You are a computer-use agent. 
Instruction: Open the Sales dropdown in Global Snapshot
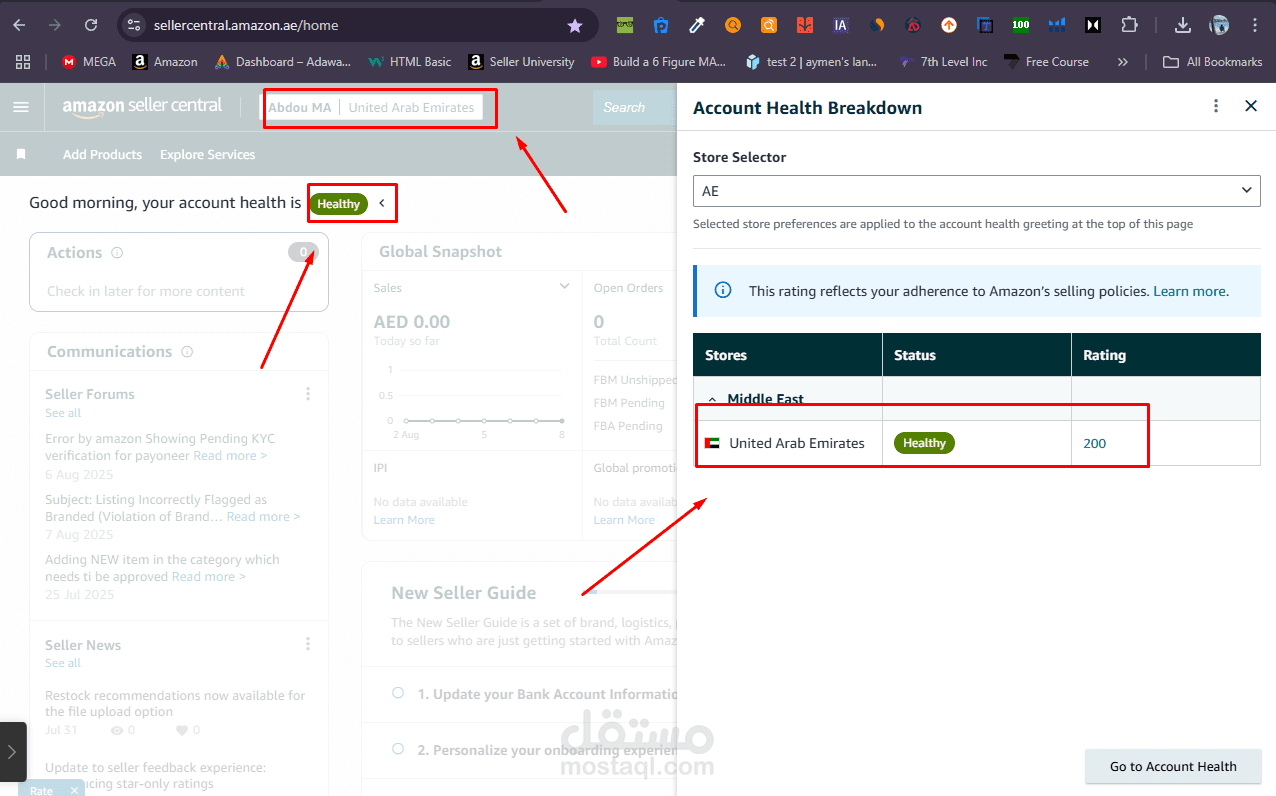tap(564, 287)
